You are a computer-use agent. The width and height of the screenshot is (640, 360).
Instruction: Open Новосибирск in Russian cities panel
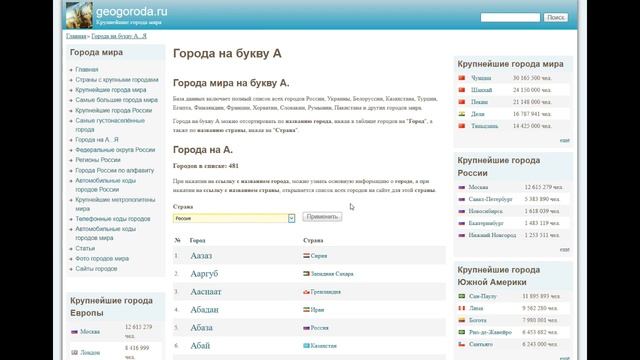pyautogui.click(x=486, y=211)
